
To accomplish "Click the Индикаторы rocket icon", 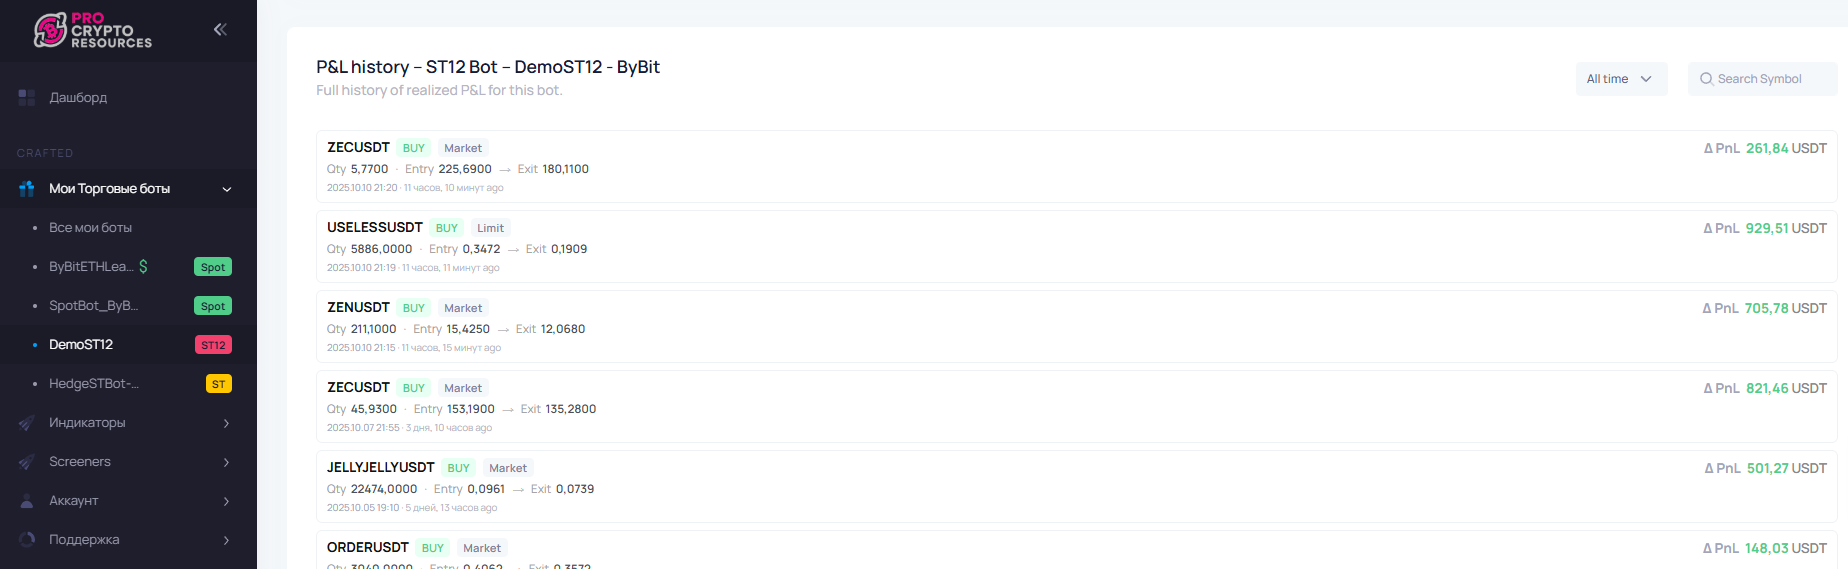I will coord(27,423).
